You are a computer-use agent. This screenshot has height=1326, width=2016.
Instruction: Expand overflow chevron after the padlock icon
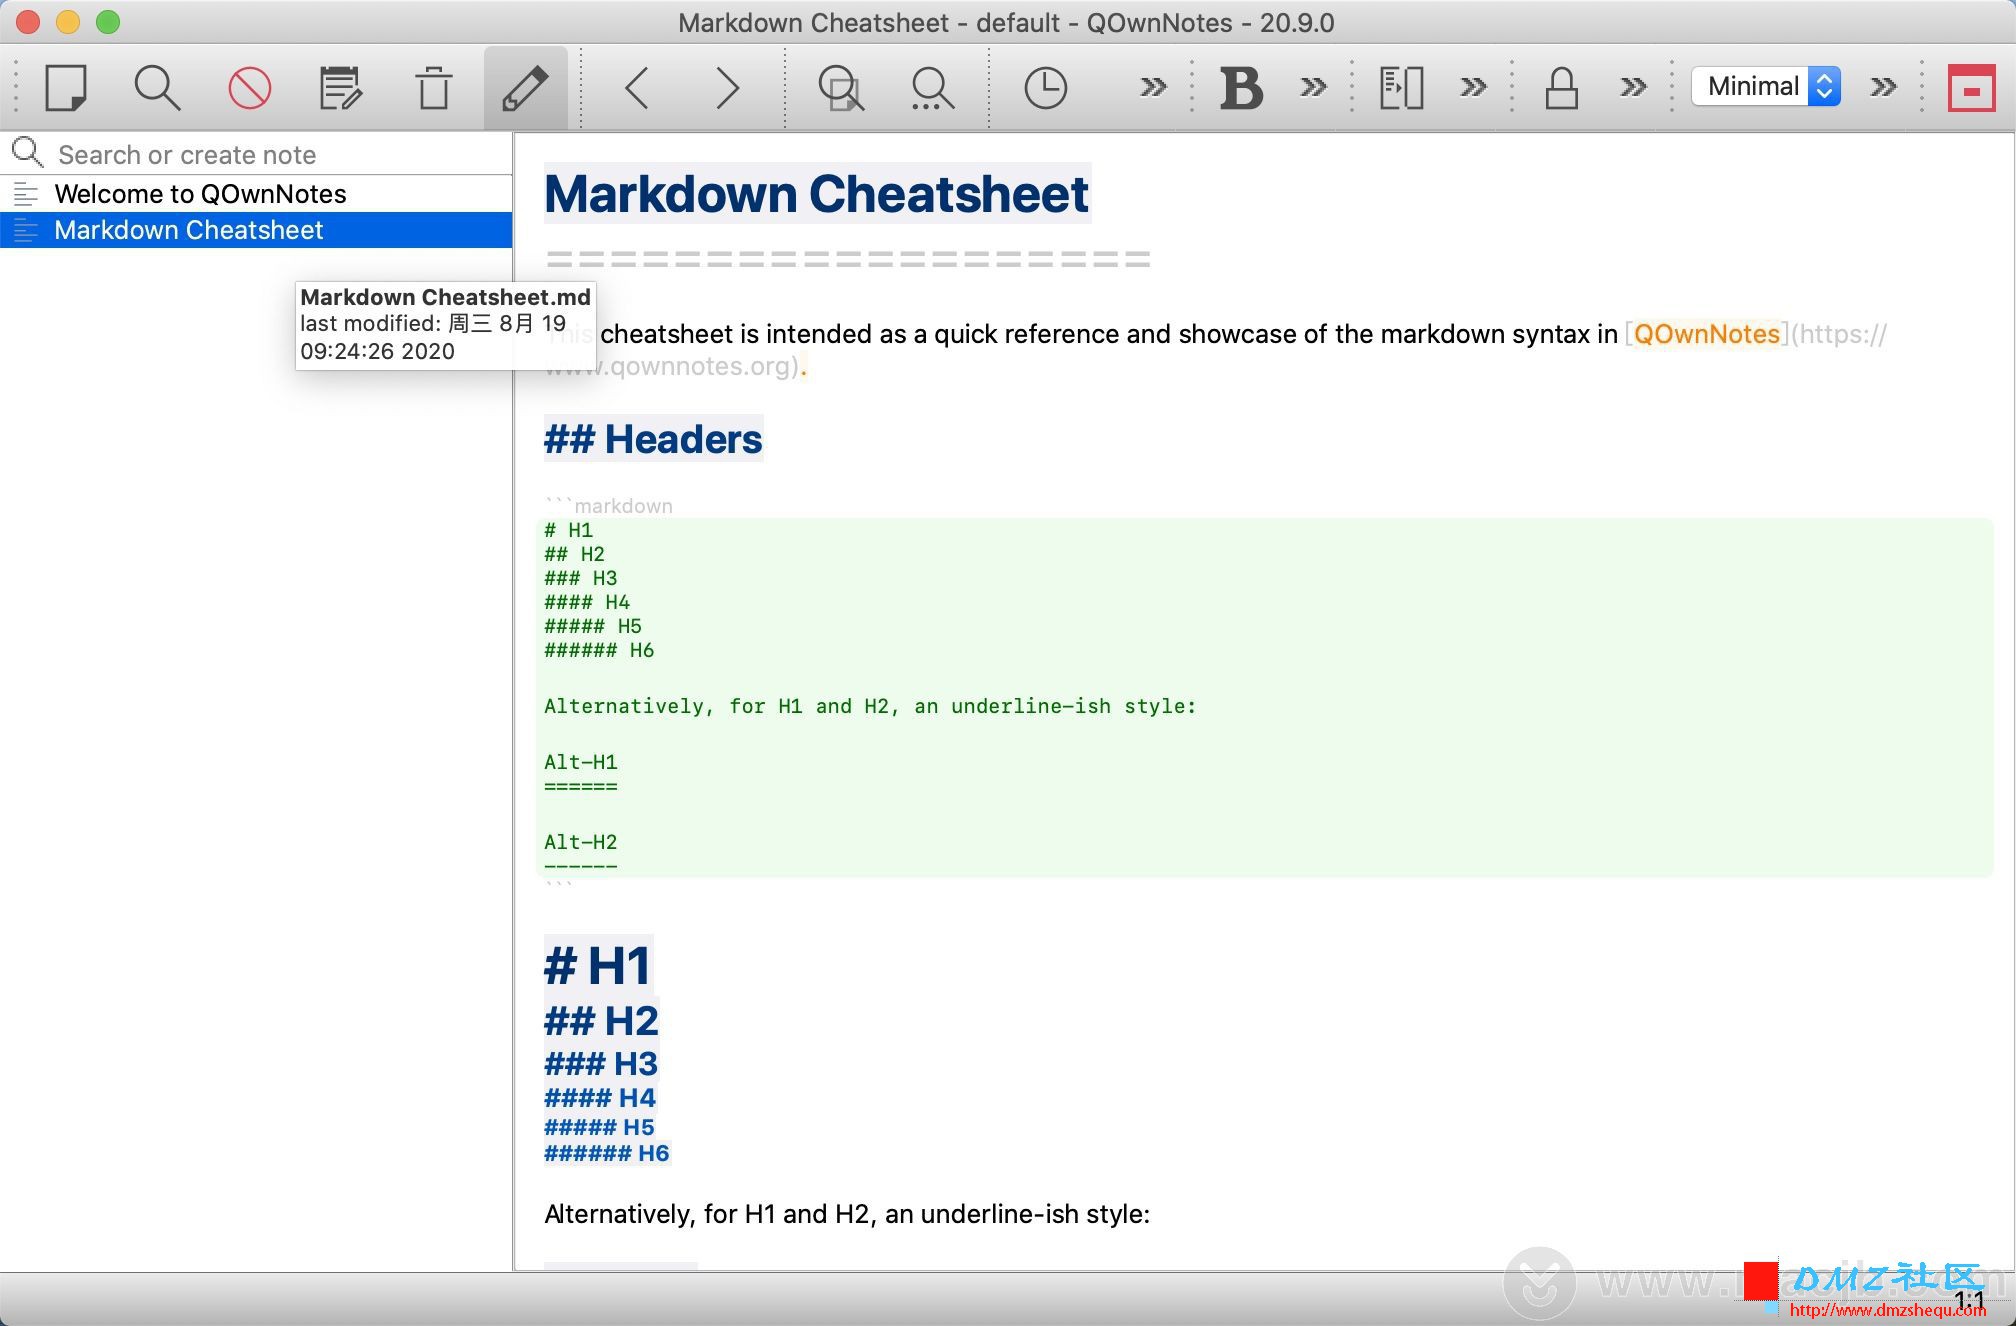pyautogui.click(x=1633, y=87)
